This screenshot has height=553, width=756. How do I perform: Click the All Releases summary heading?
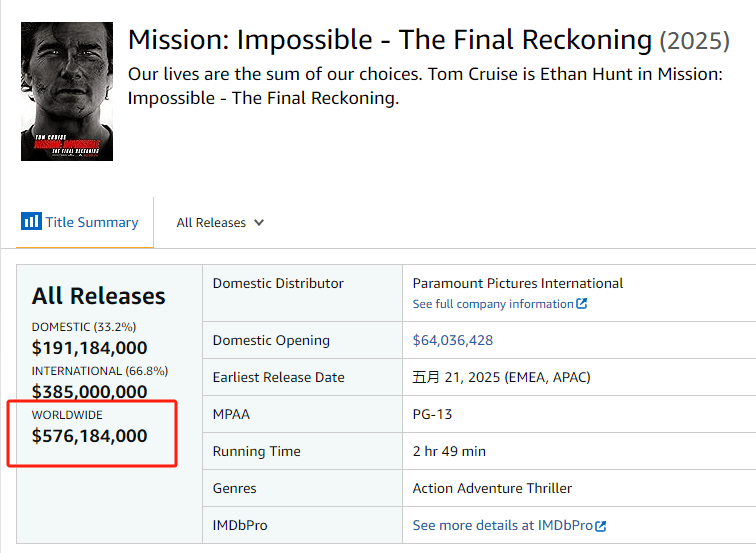coord(98,296)
